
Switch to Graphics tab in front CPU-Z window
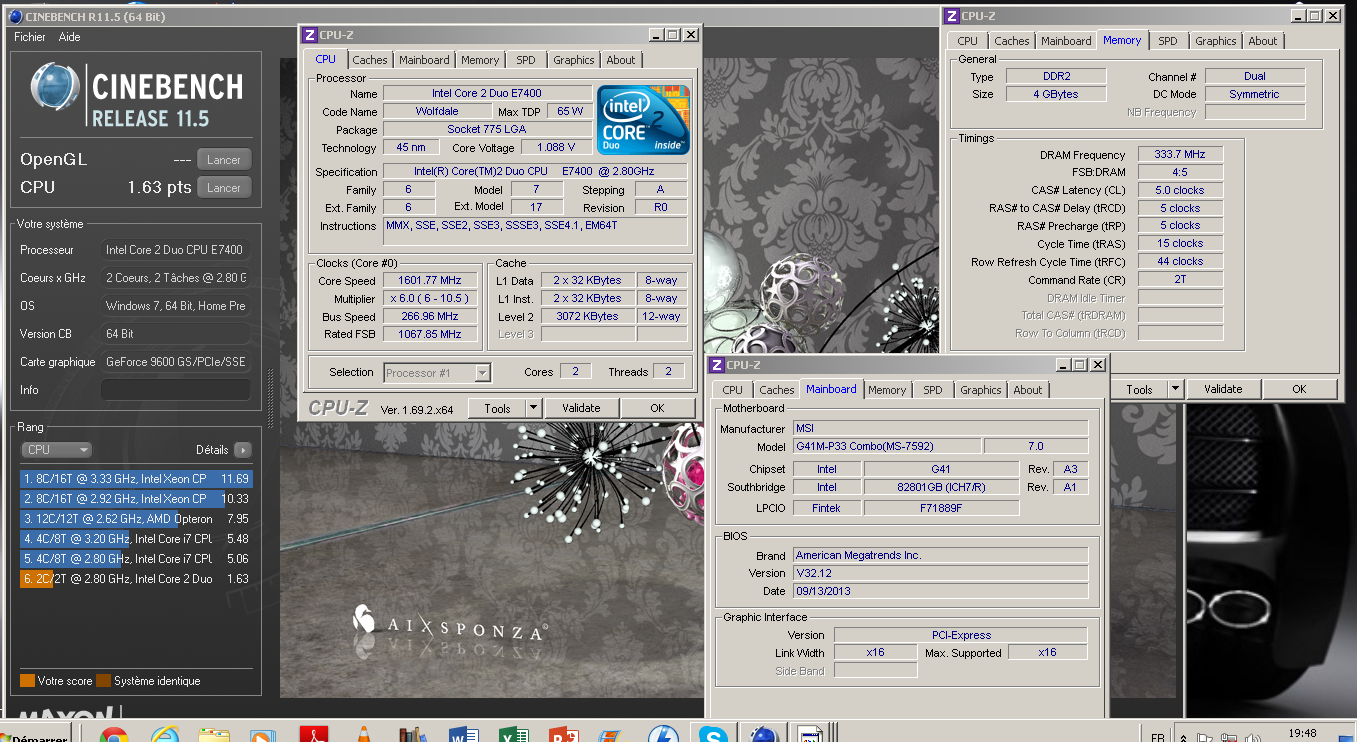(x=574, y=60)
